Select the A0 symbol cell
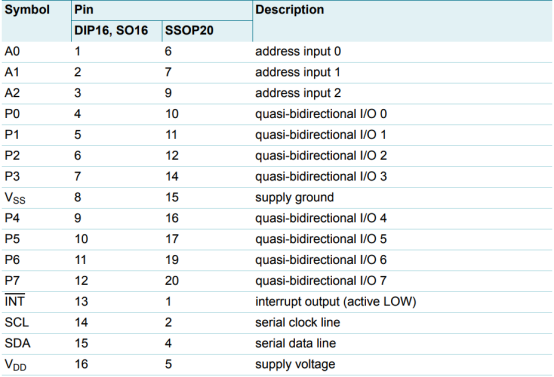This screenshot has height=377, width=554. [12, 52]
